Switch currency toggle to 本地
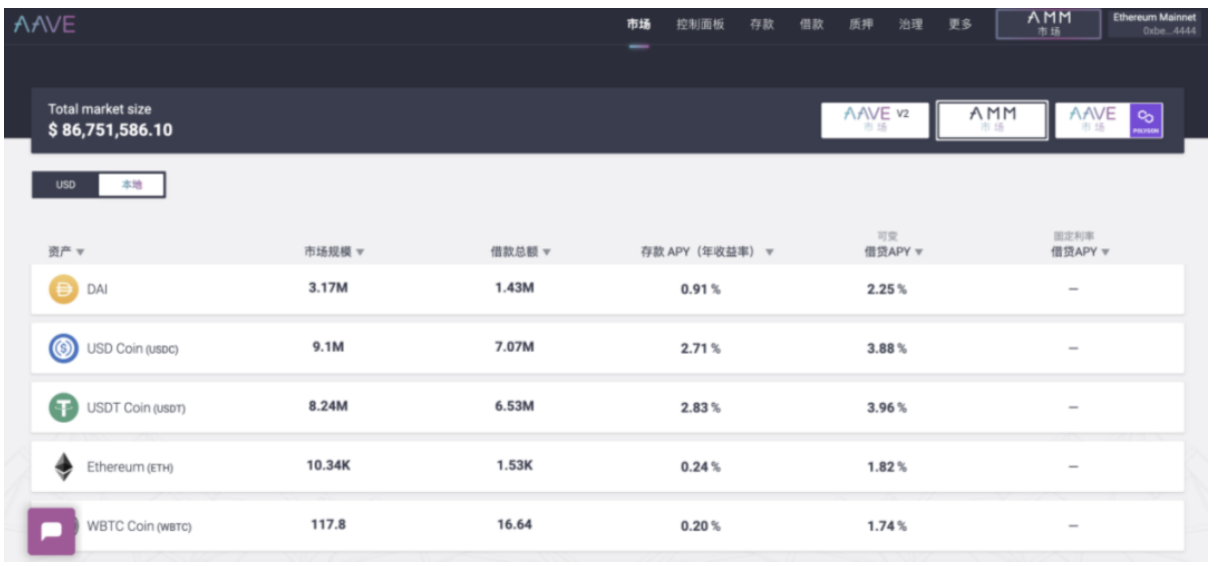Image resolution: width=1218 pixels, height=566 pixels. [132, 185]
